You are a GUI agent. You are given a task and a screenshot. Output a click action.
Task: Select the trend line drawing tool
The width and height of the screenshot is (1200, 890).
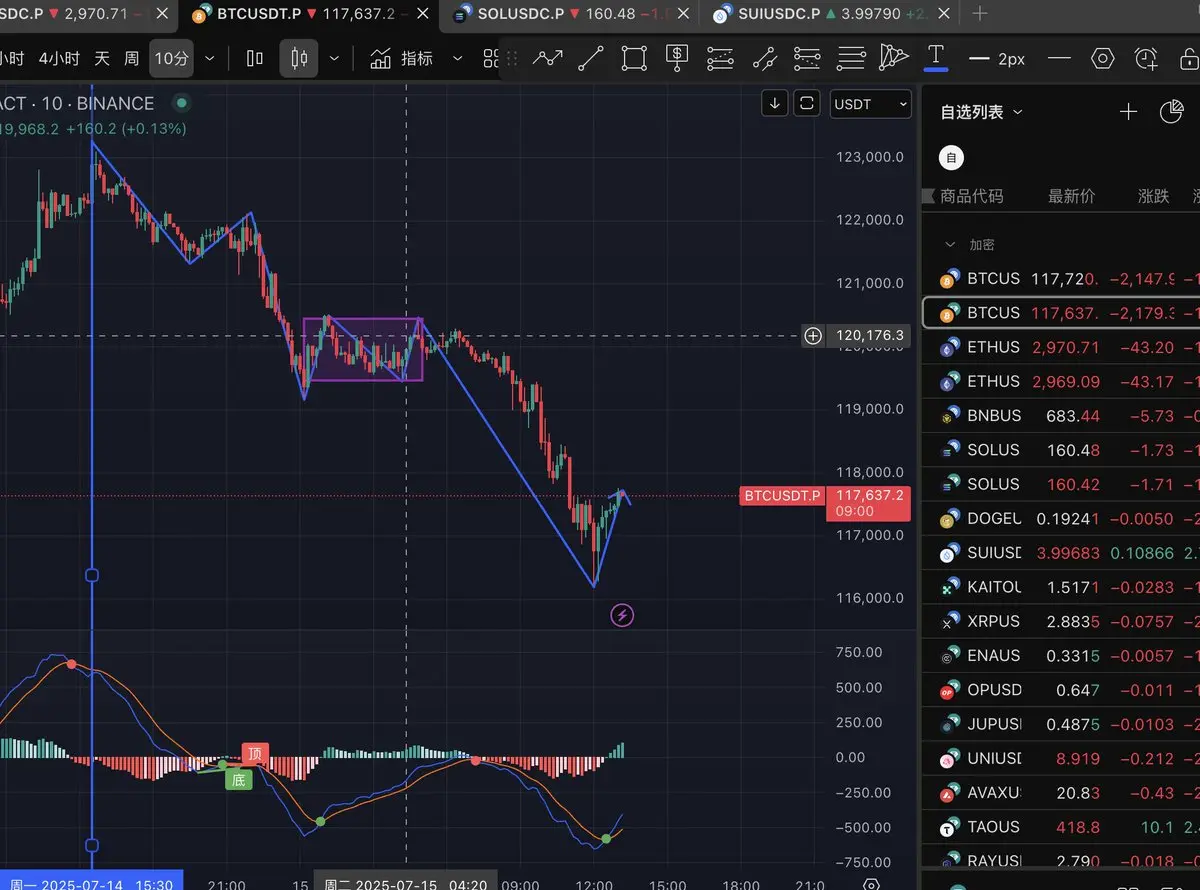point(591,58)
